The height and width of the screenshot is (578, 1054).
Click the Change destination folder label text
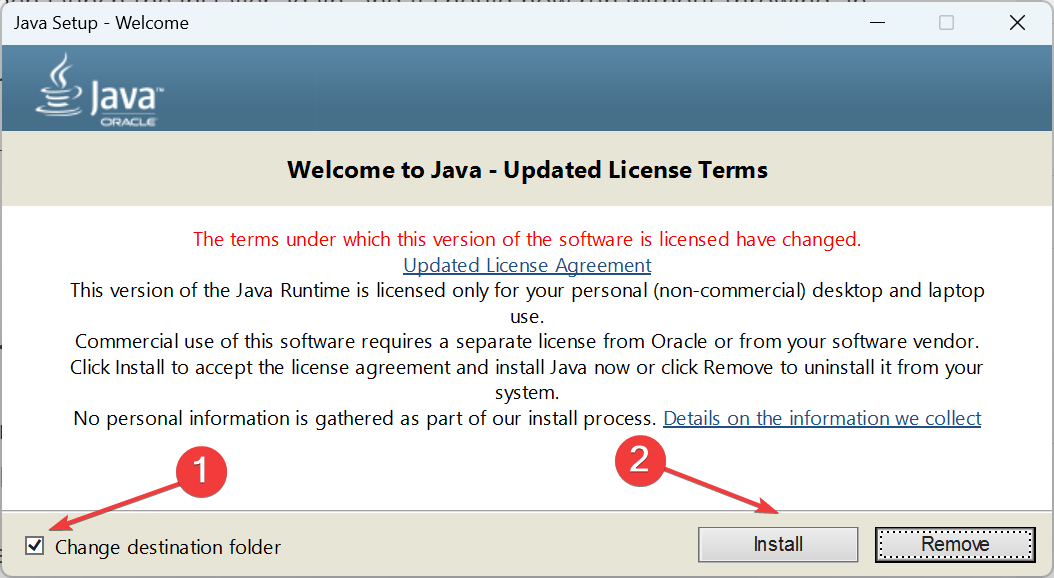tap(168, 547)
